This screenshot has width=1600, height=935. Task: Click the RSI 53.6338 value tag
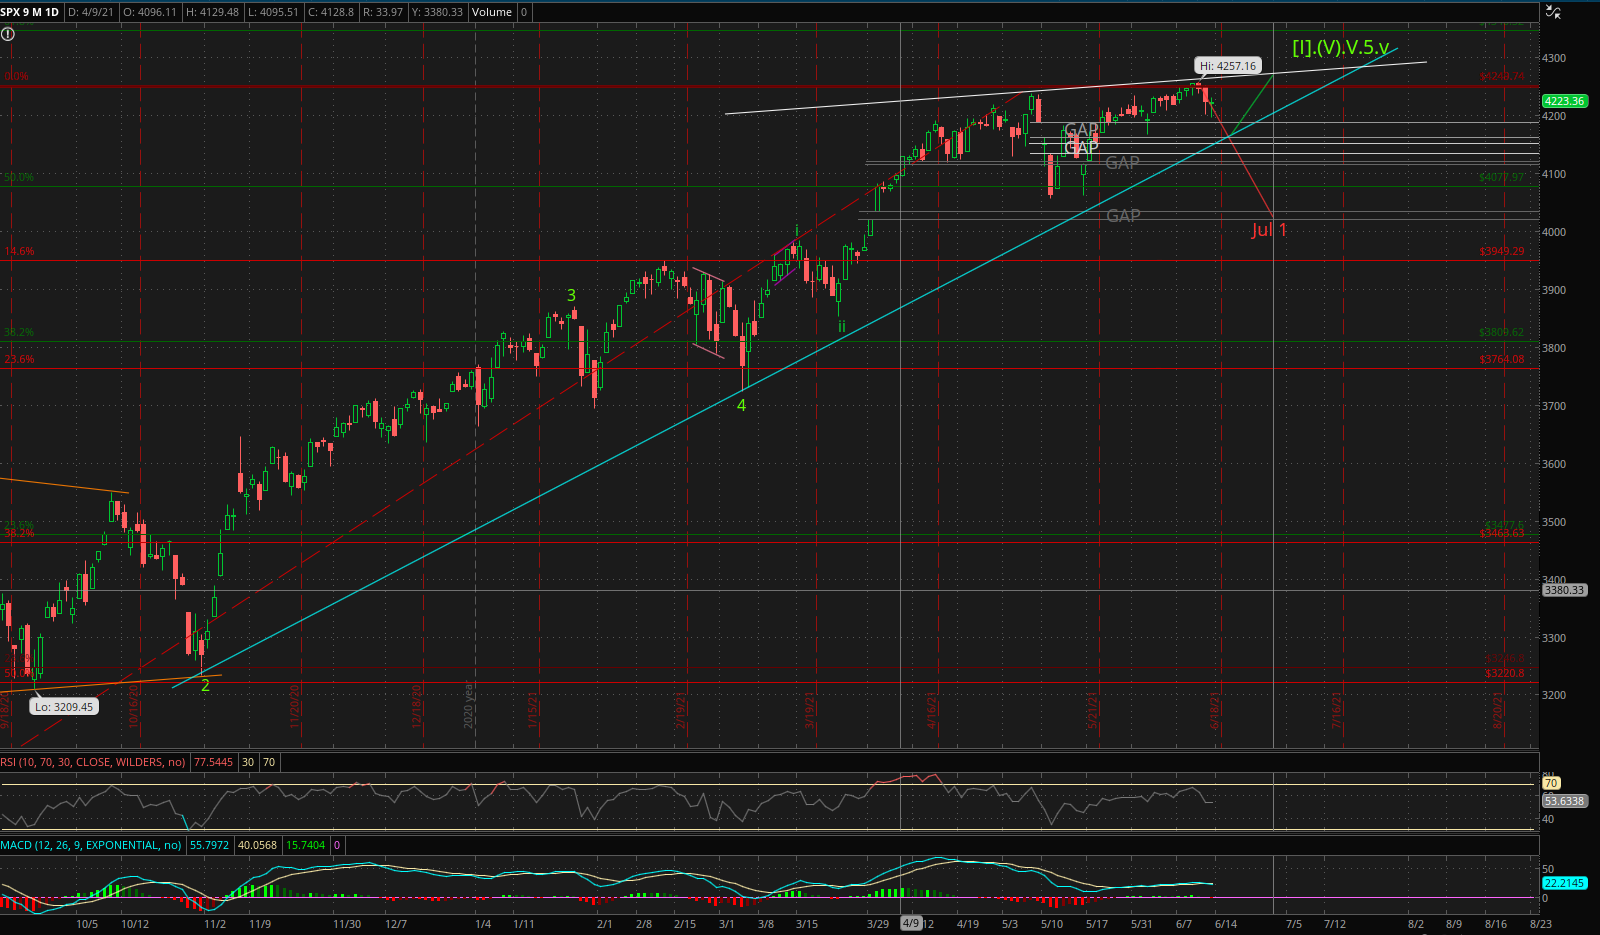click(x=1564, y=801)
